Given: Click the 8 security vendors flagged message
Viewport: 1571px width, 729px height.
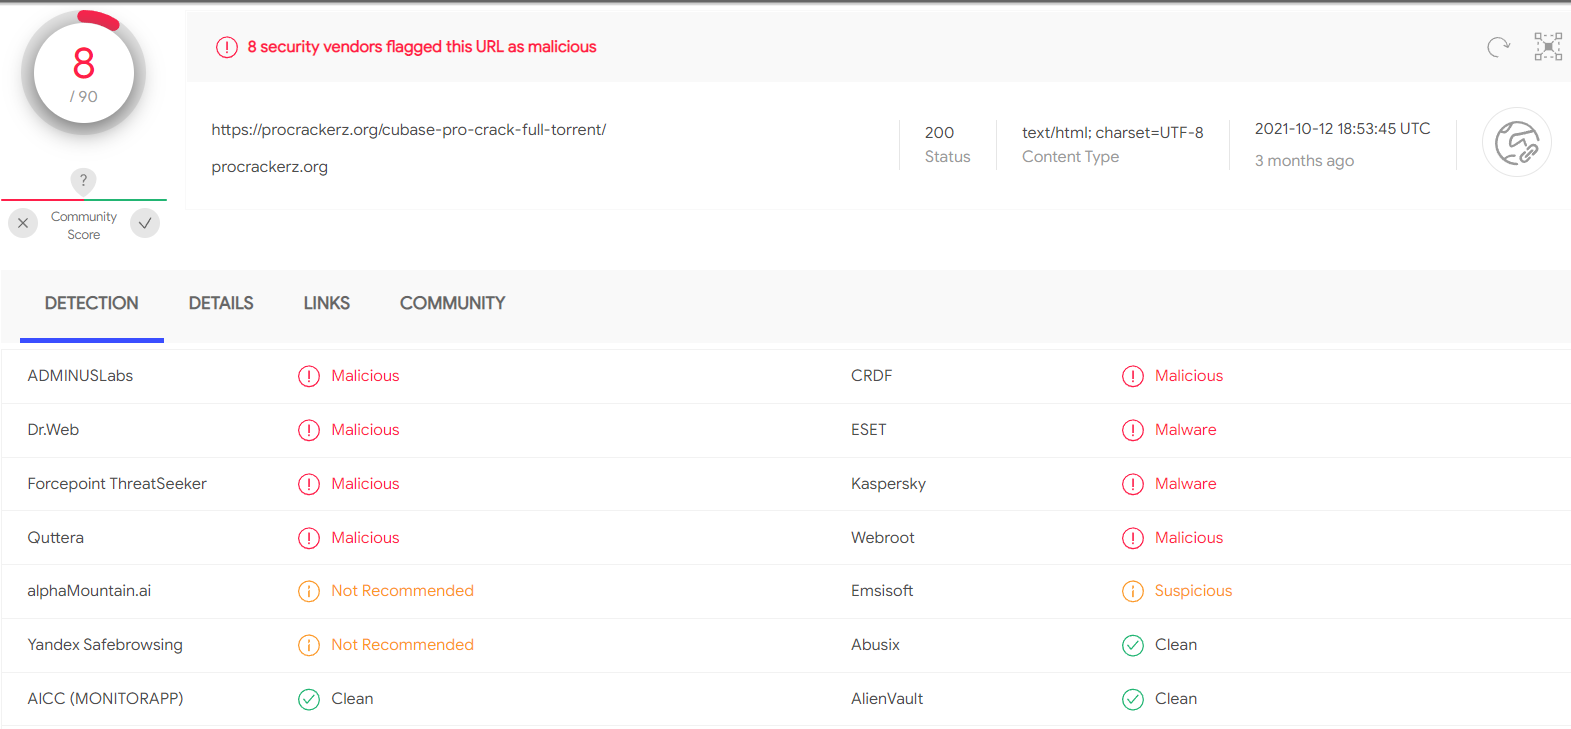Looking at the screenshot, I should (x=422, y=47).
